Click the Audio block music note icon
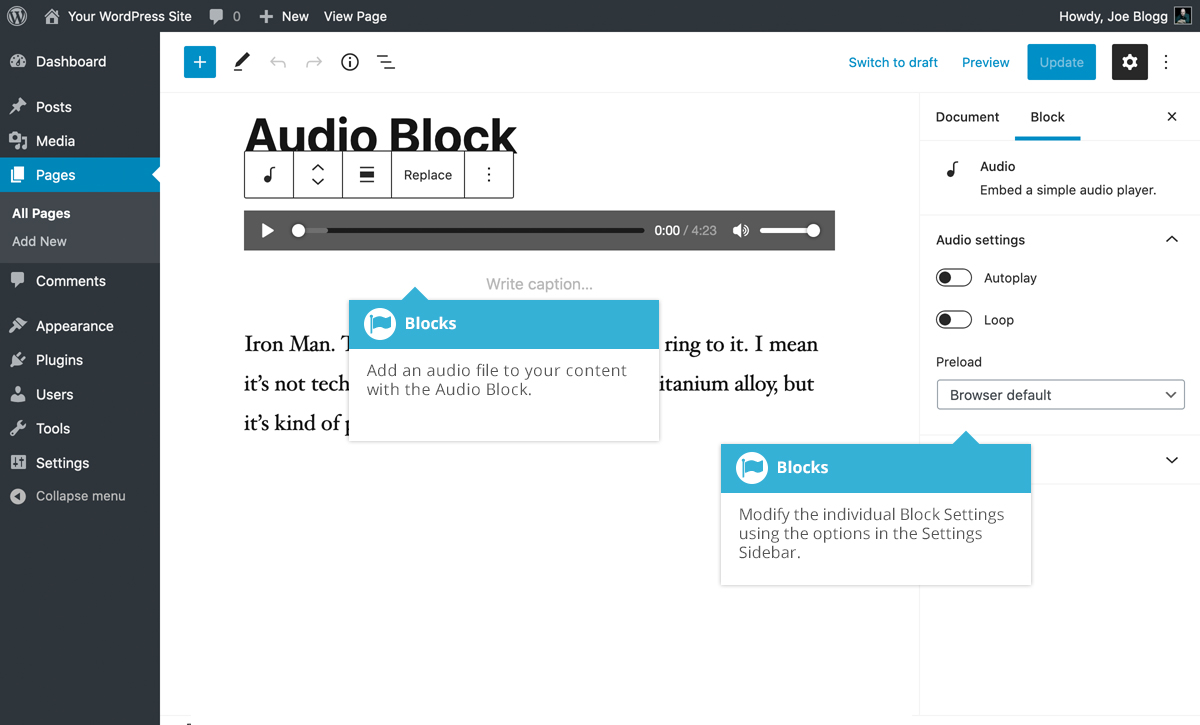 tap(268, 174)
